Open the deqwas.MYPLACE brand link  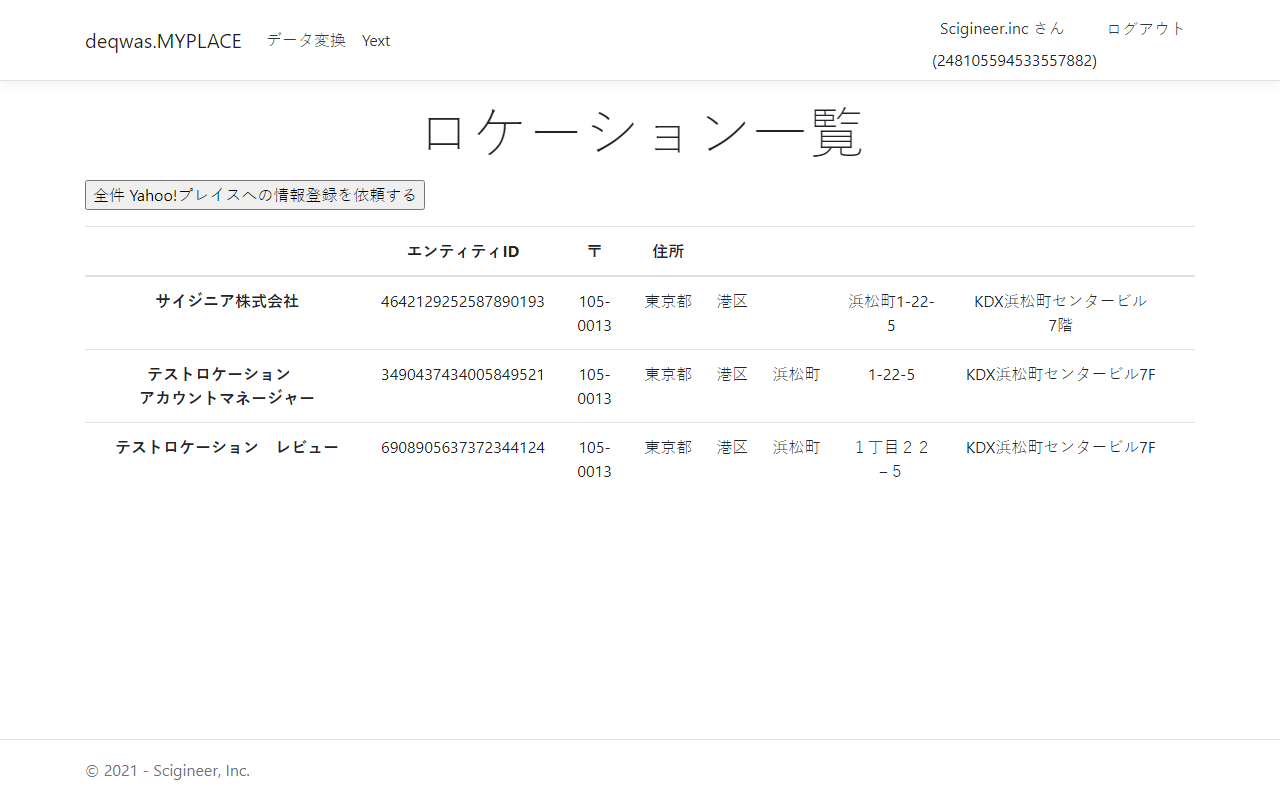[x=163, y=41]
